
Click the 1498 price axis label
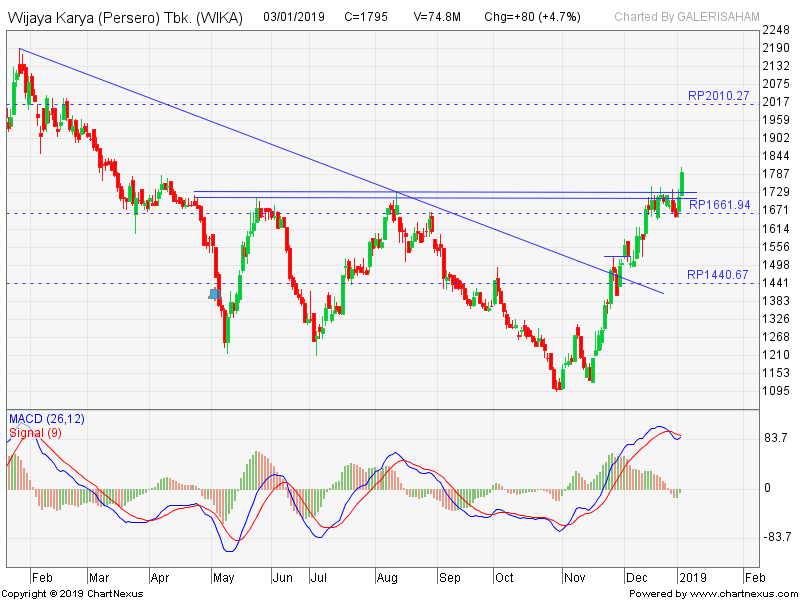pyautogui.click(x=776, y=264)
